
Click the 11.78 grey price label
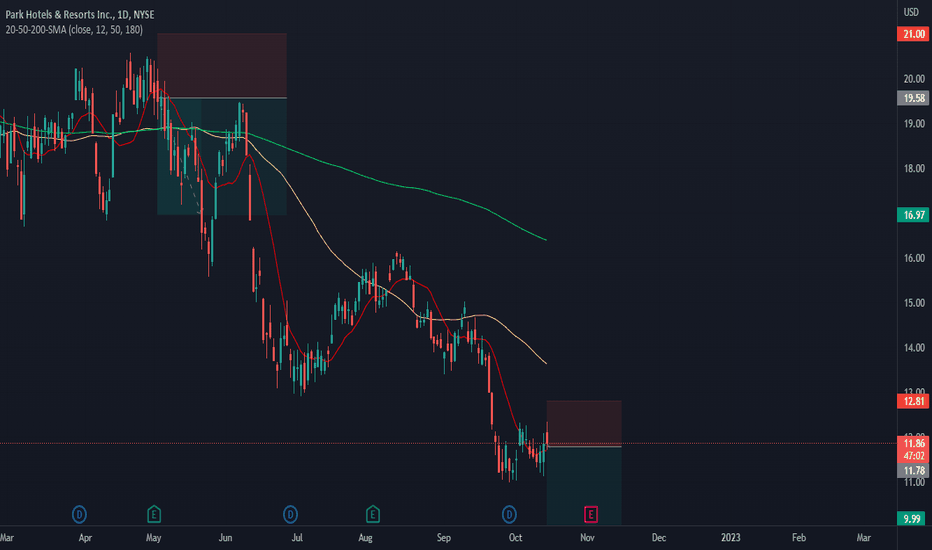click(913, 470)
